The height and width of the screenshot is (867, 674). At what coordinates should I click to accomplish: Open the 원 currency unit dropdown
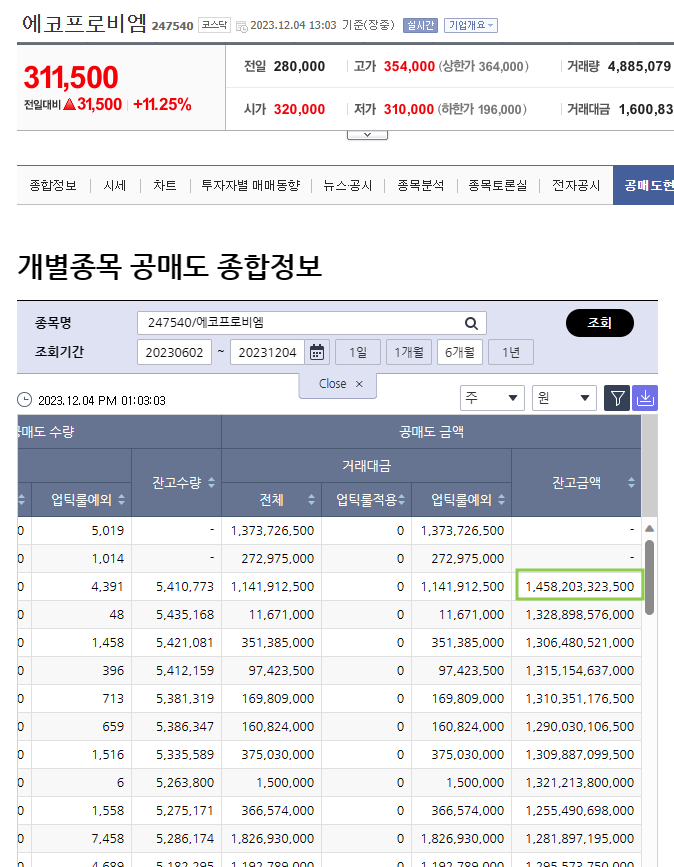(x=564, y=398)
